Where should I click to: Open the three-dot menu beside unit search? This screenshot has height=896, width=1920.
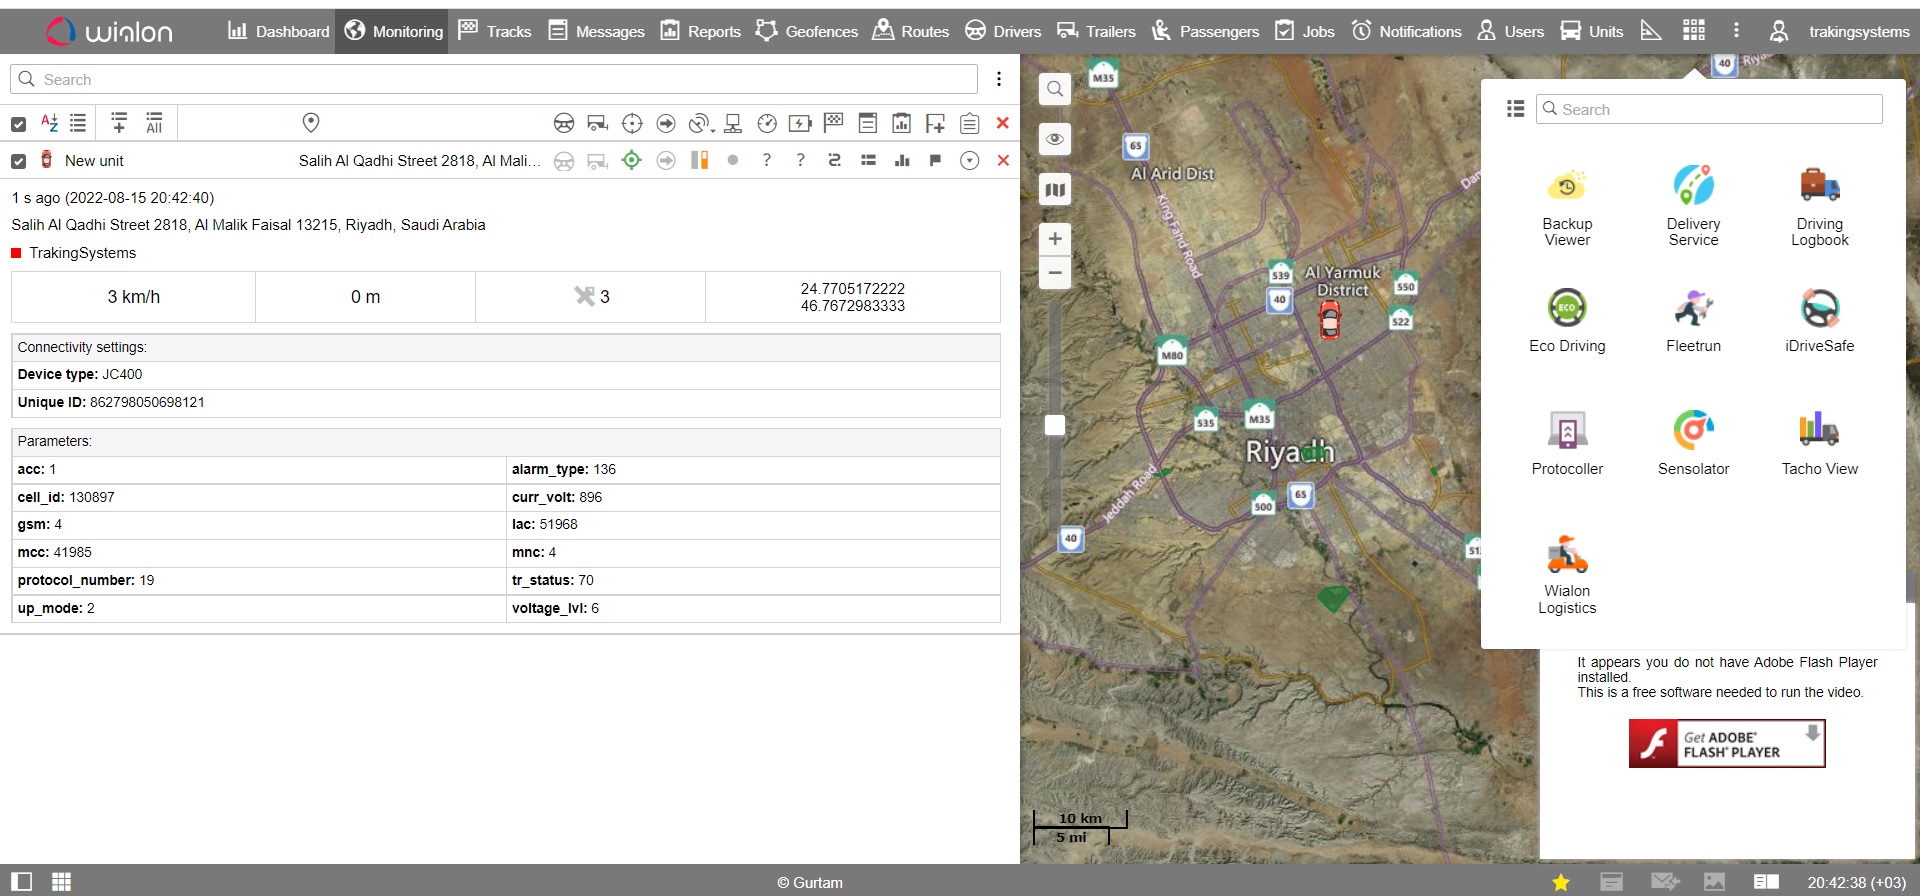point(998,79)
